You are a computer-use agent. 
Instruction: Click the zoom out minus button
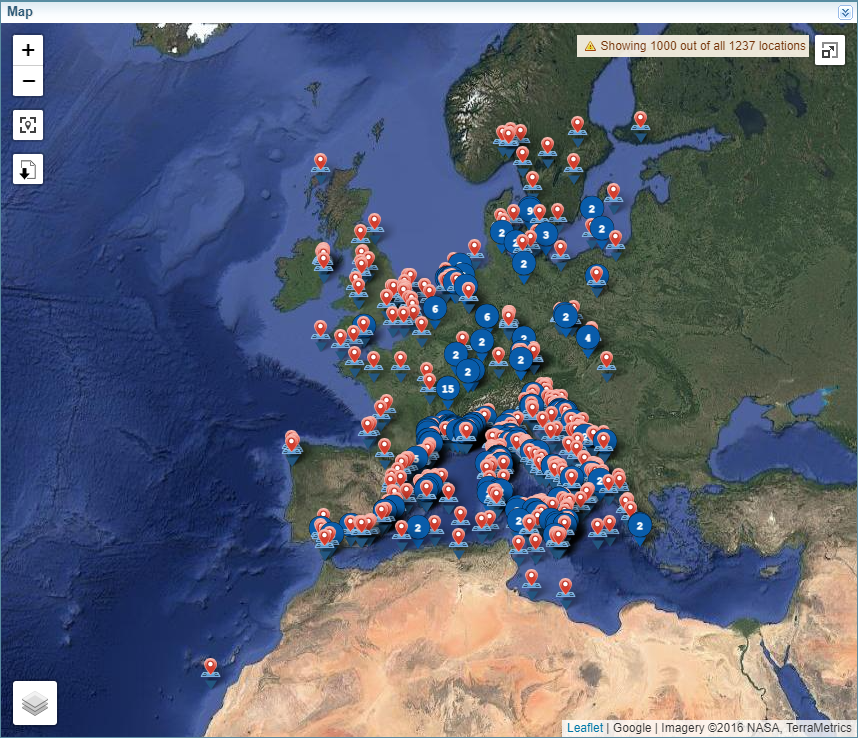[x=28, y=81]
